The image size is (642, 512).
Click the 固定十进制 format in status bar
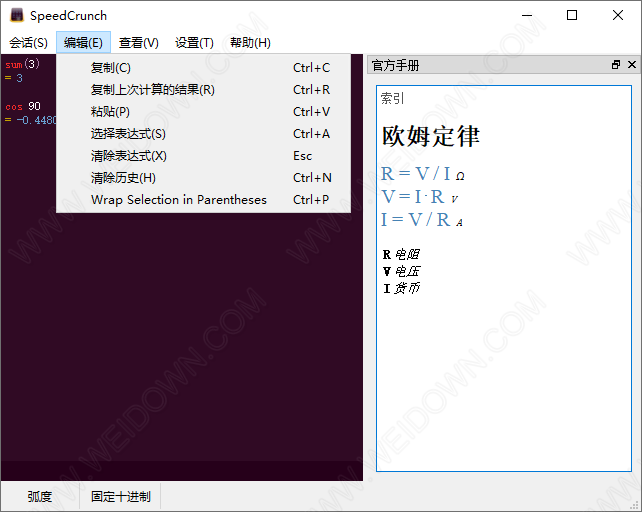click(120, 496)
